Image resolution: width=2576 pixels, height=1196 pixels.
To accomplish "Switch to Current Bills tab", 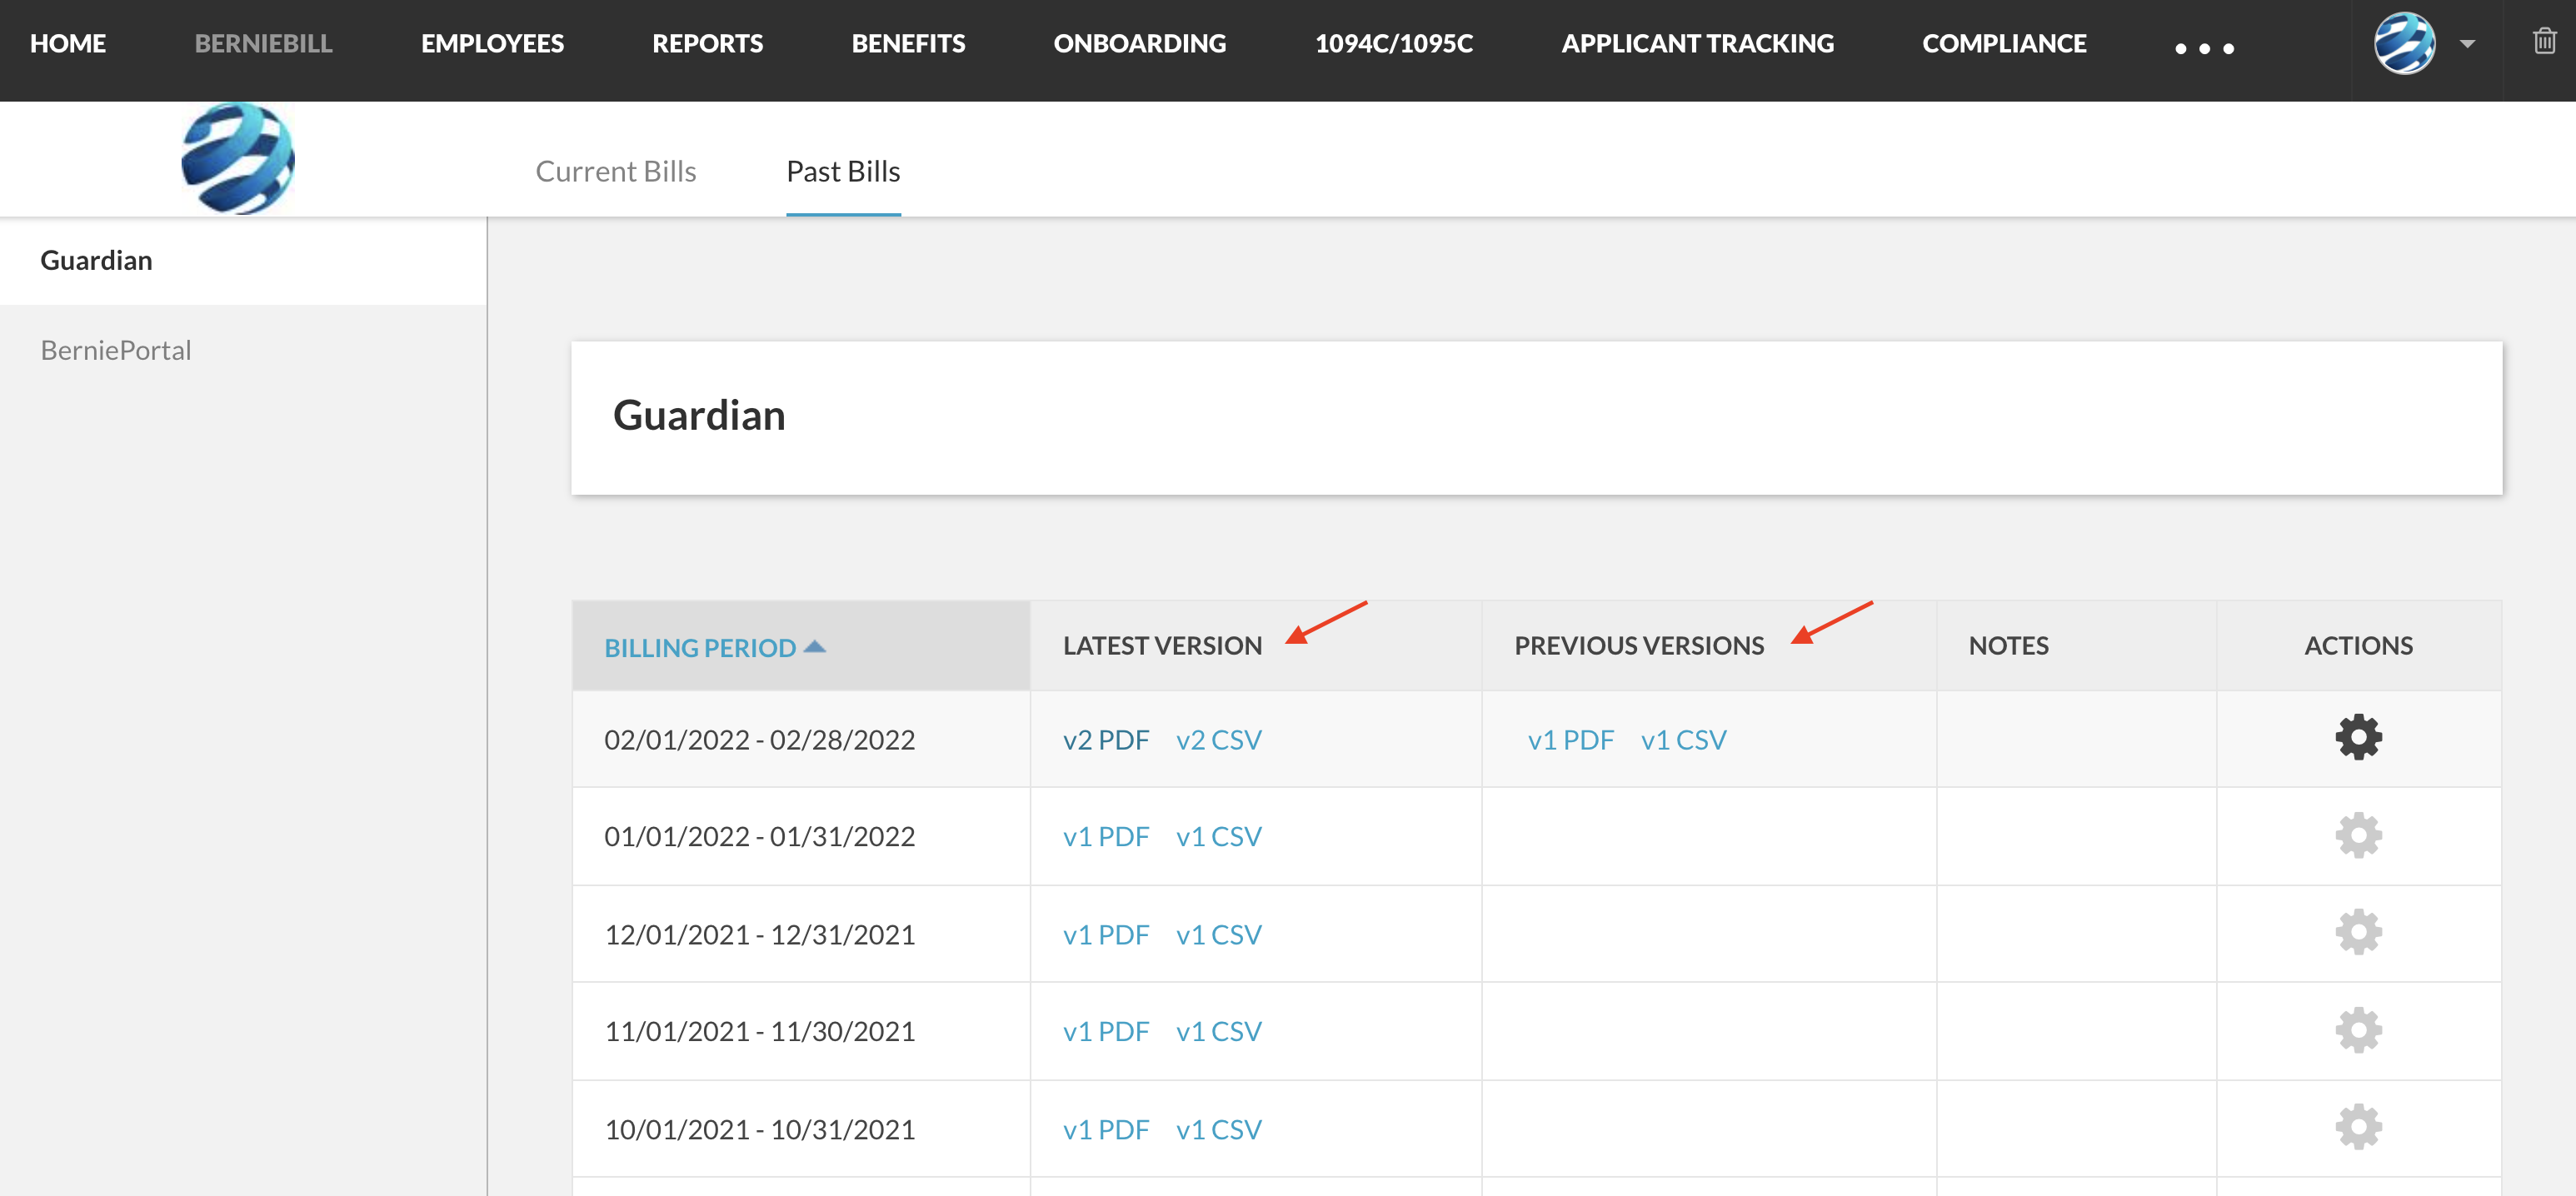I will click(616, 171).
